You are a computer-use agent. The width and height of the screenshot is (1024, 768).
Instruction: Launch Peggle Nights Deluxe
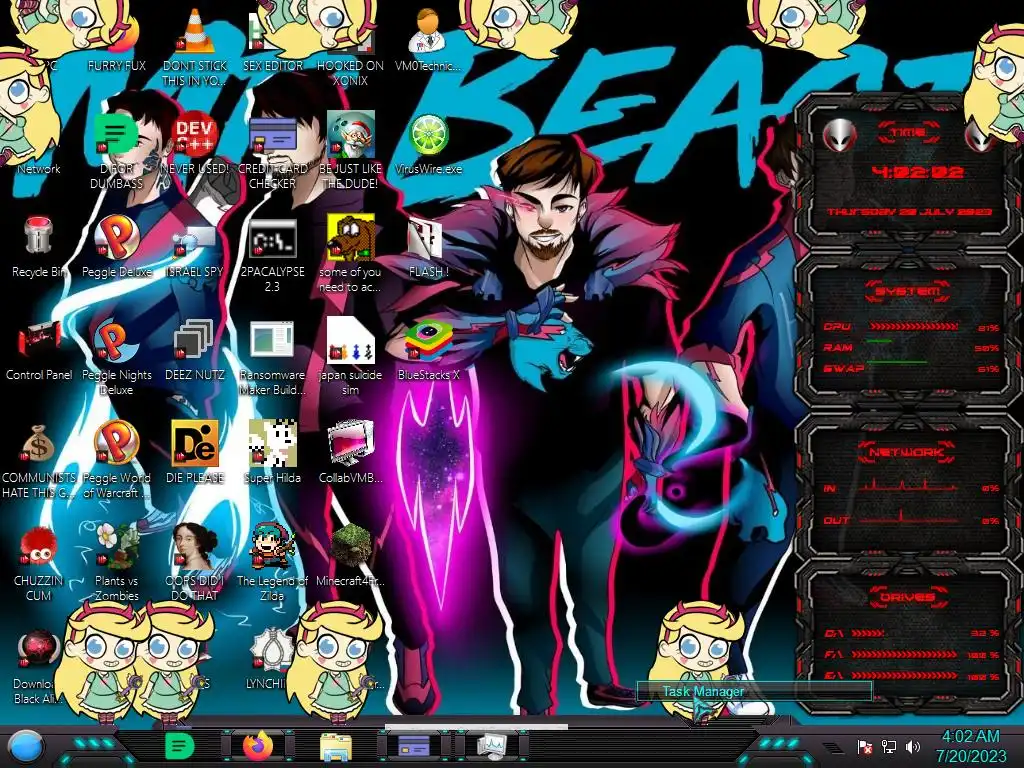click(117, 358)
